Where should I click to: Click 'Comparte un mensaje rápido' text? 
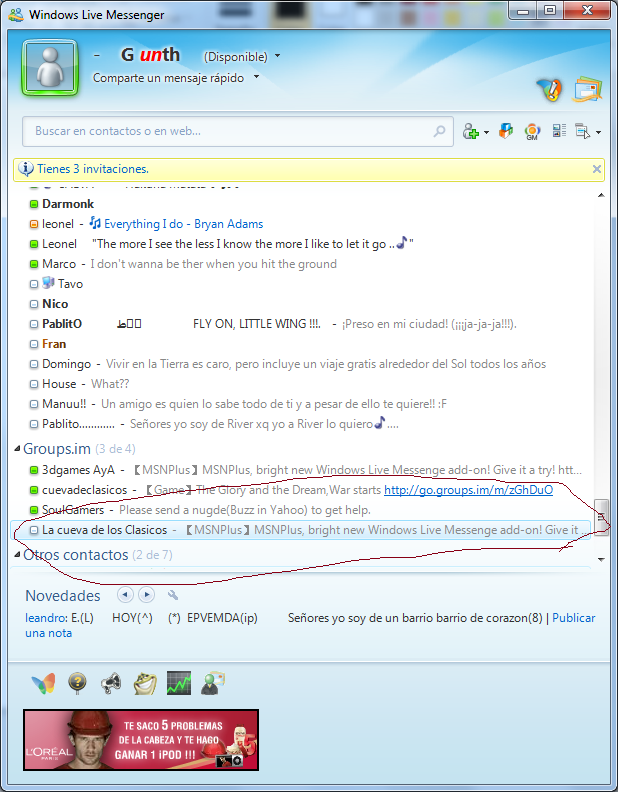point(168,78)
